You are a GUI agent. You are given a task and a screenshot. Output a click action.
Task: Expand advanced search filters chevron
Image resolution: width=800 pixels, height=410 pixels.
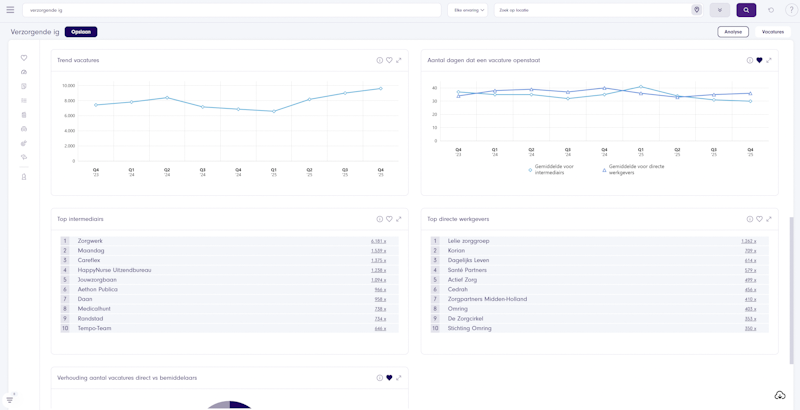[720, 10]
